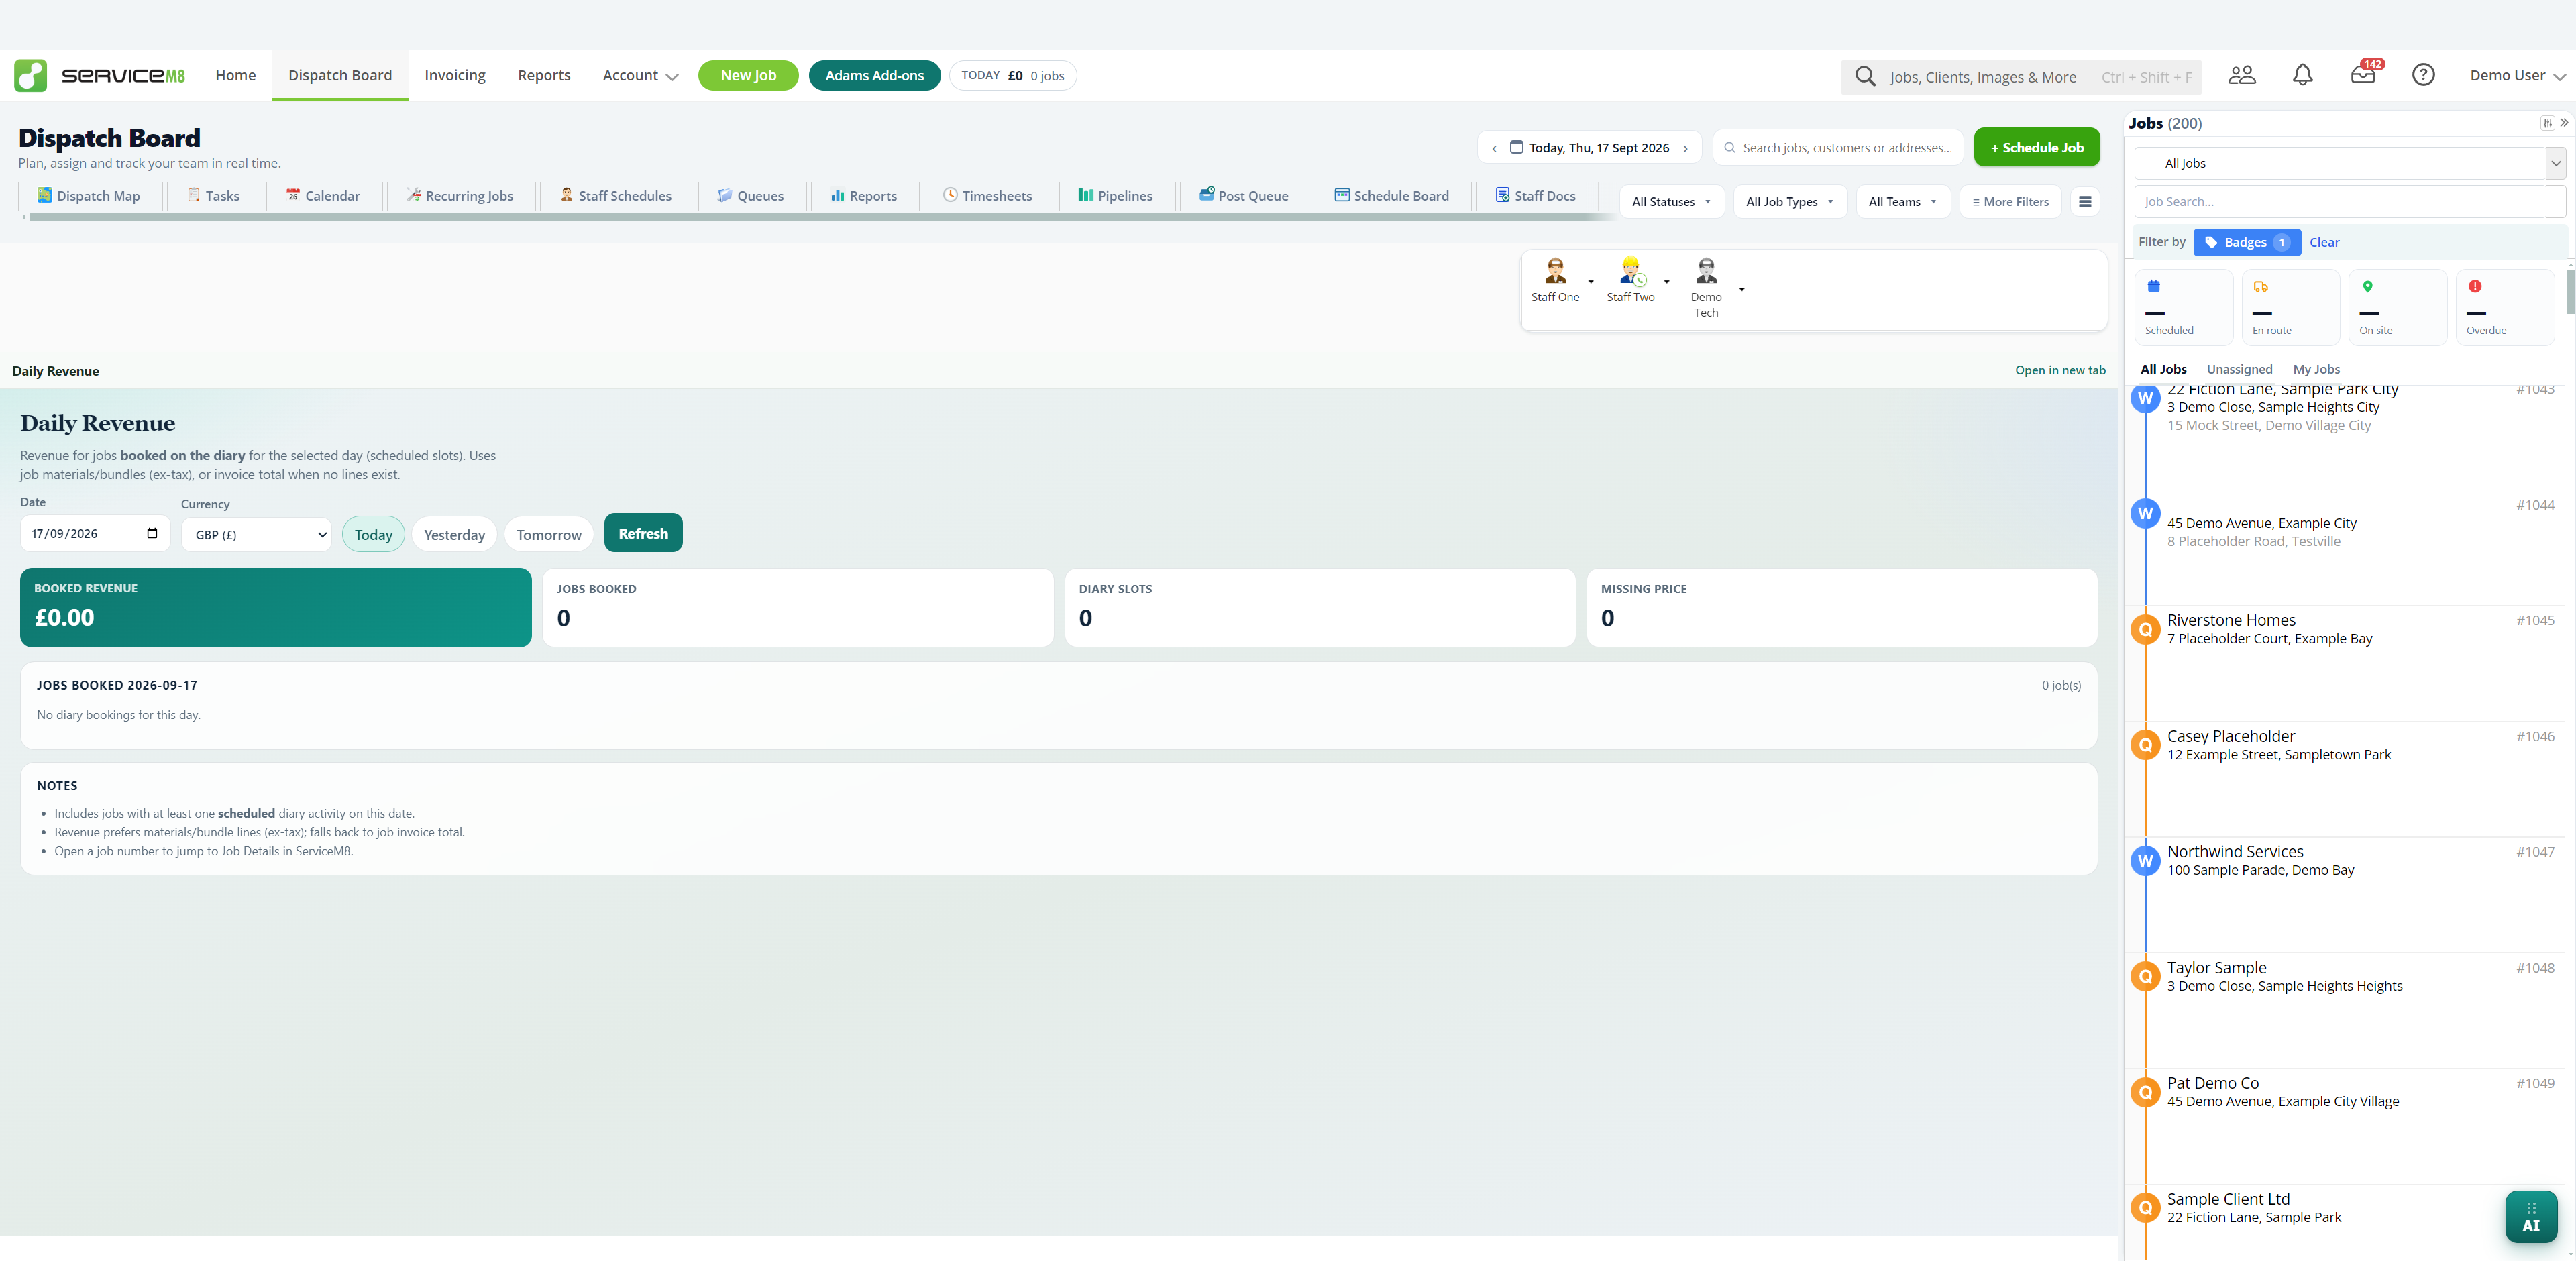
Task: Switch to the Staff Schedules tab
Action: coord(616,196)
